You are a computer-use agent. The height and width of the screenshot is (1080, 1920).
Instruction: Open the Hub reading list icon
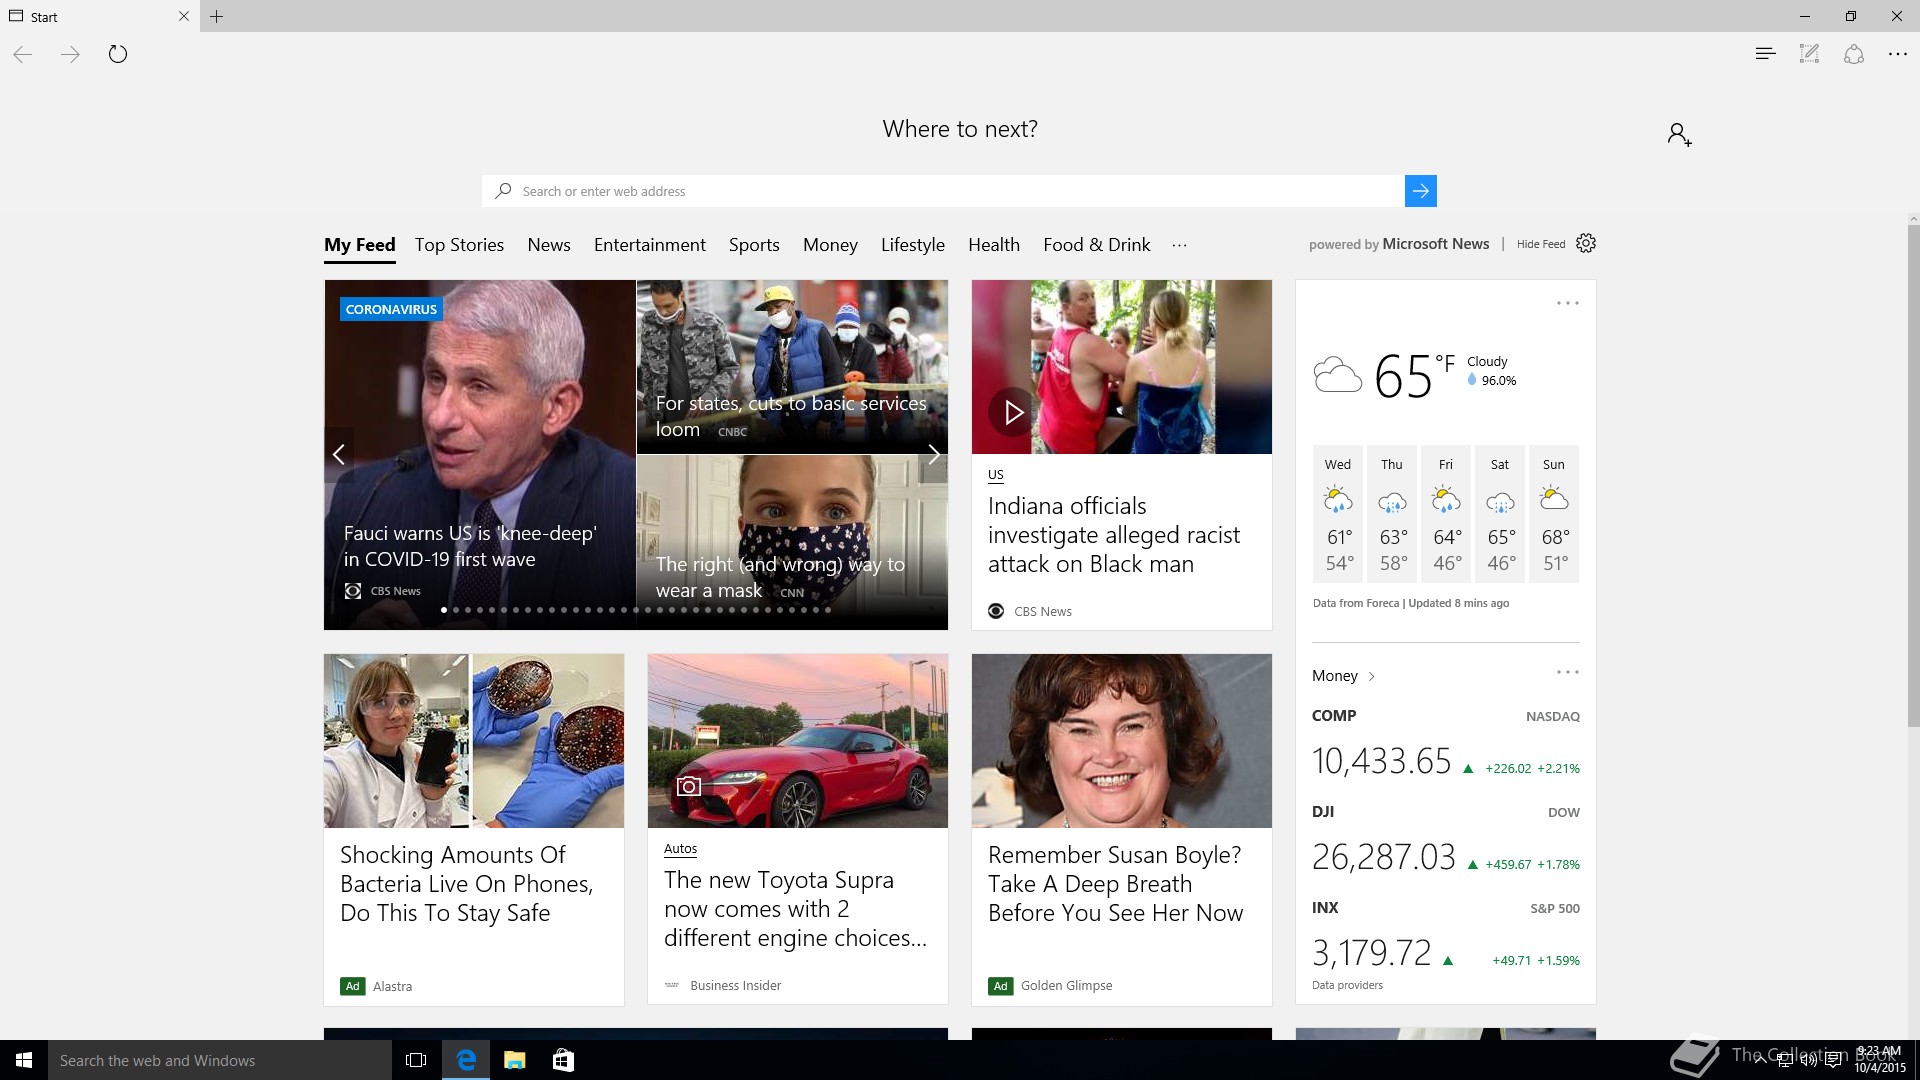1765,54
